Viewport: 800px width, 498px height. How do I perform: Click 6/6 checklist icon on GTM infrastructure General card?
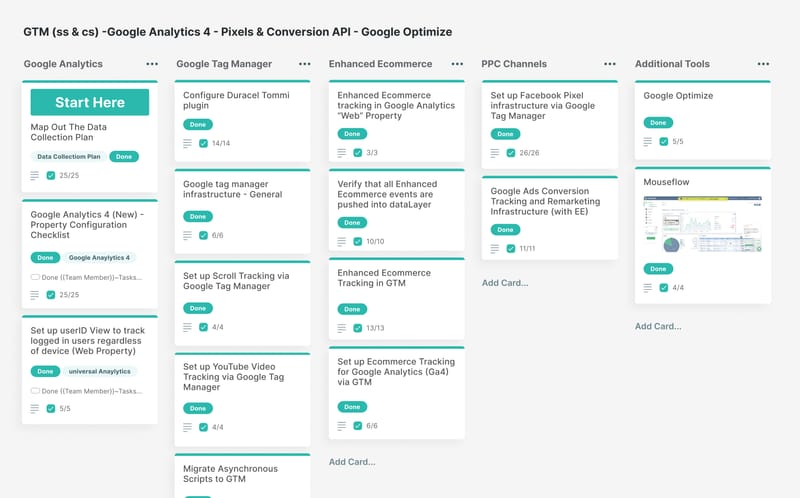[203, 235]
